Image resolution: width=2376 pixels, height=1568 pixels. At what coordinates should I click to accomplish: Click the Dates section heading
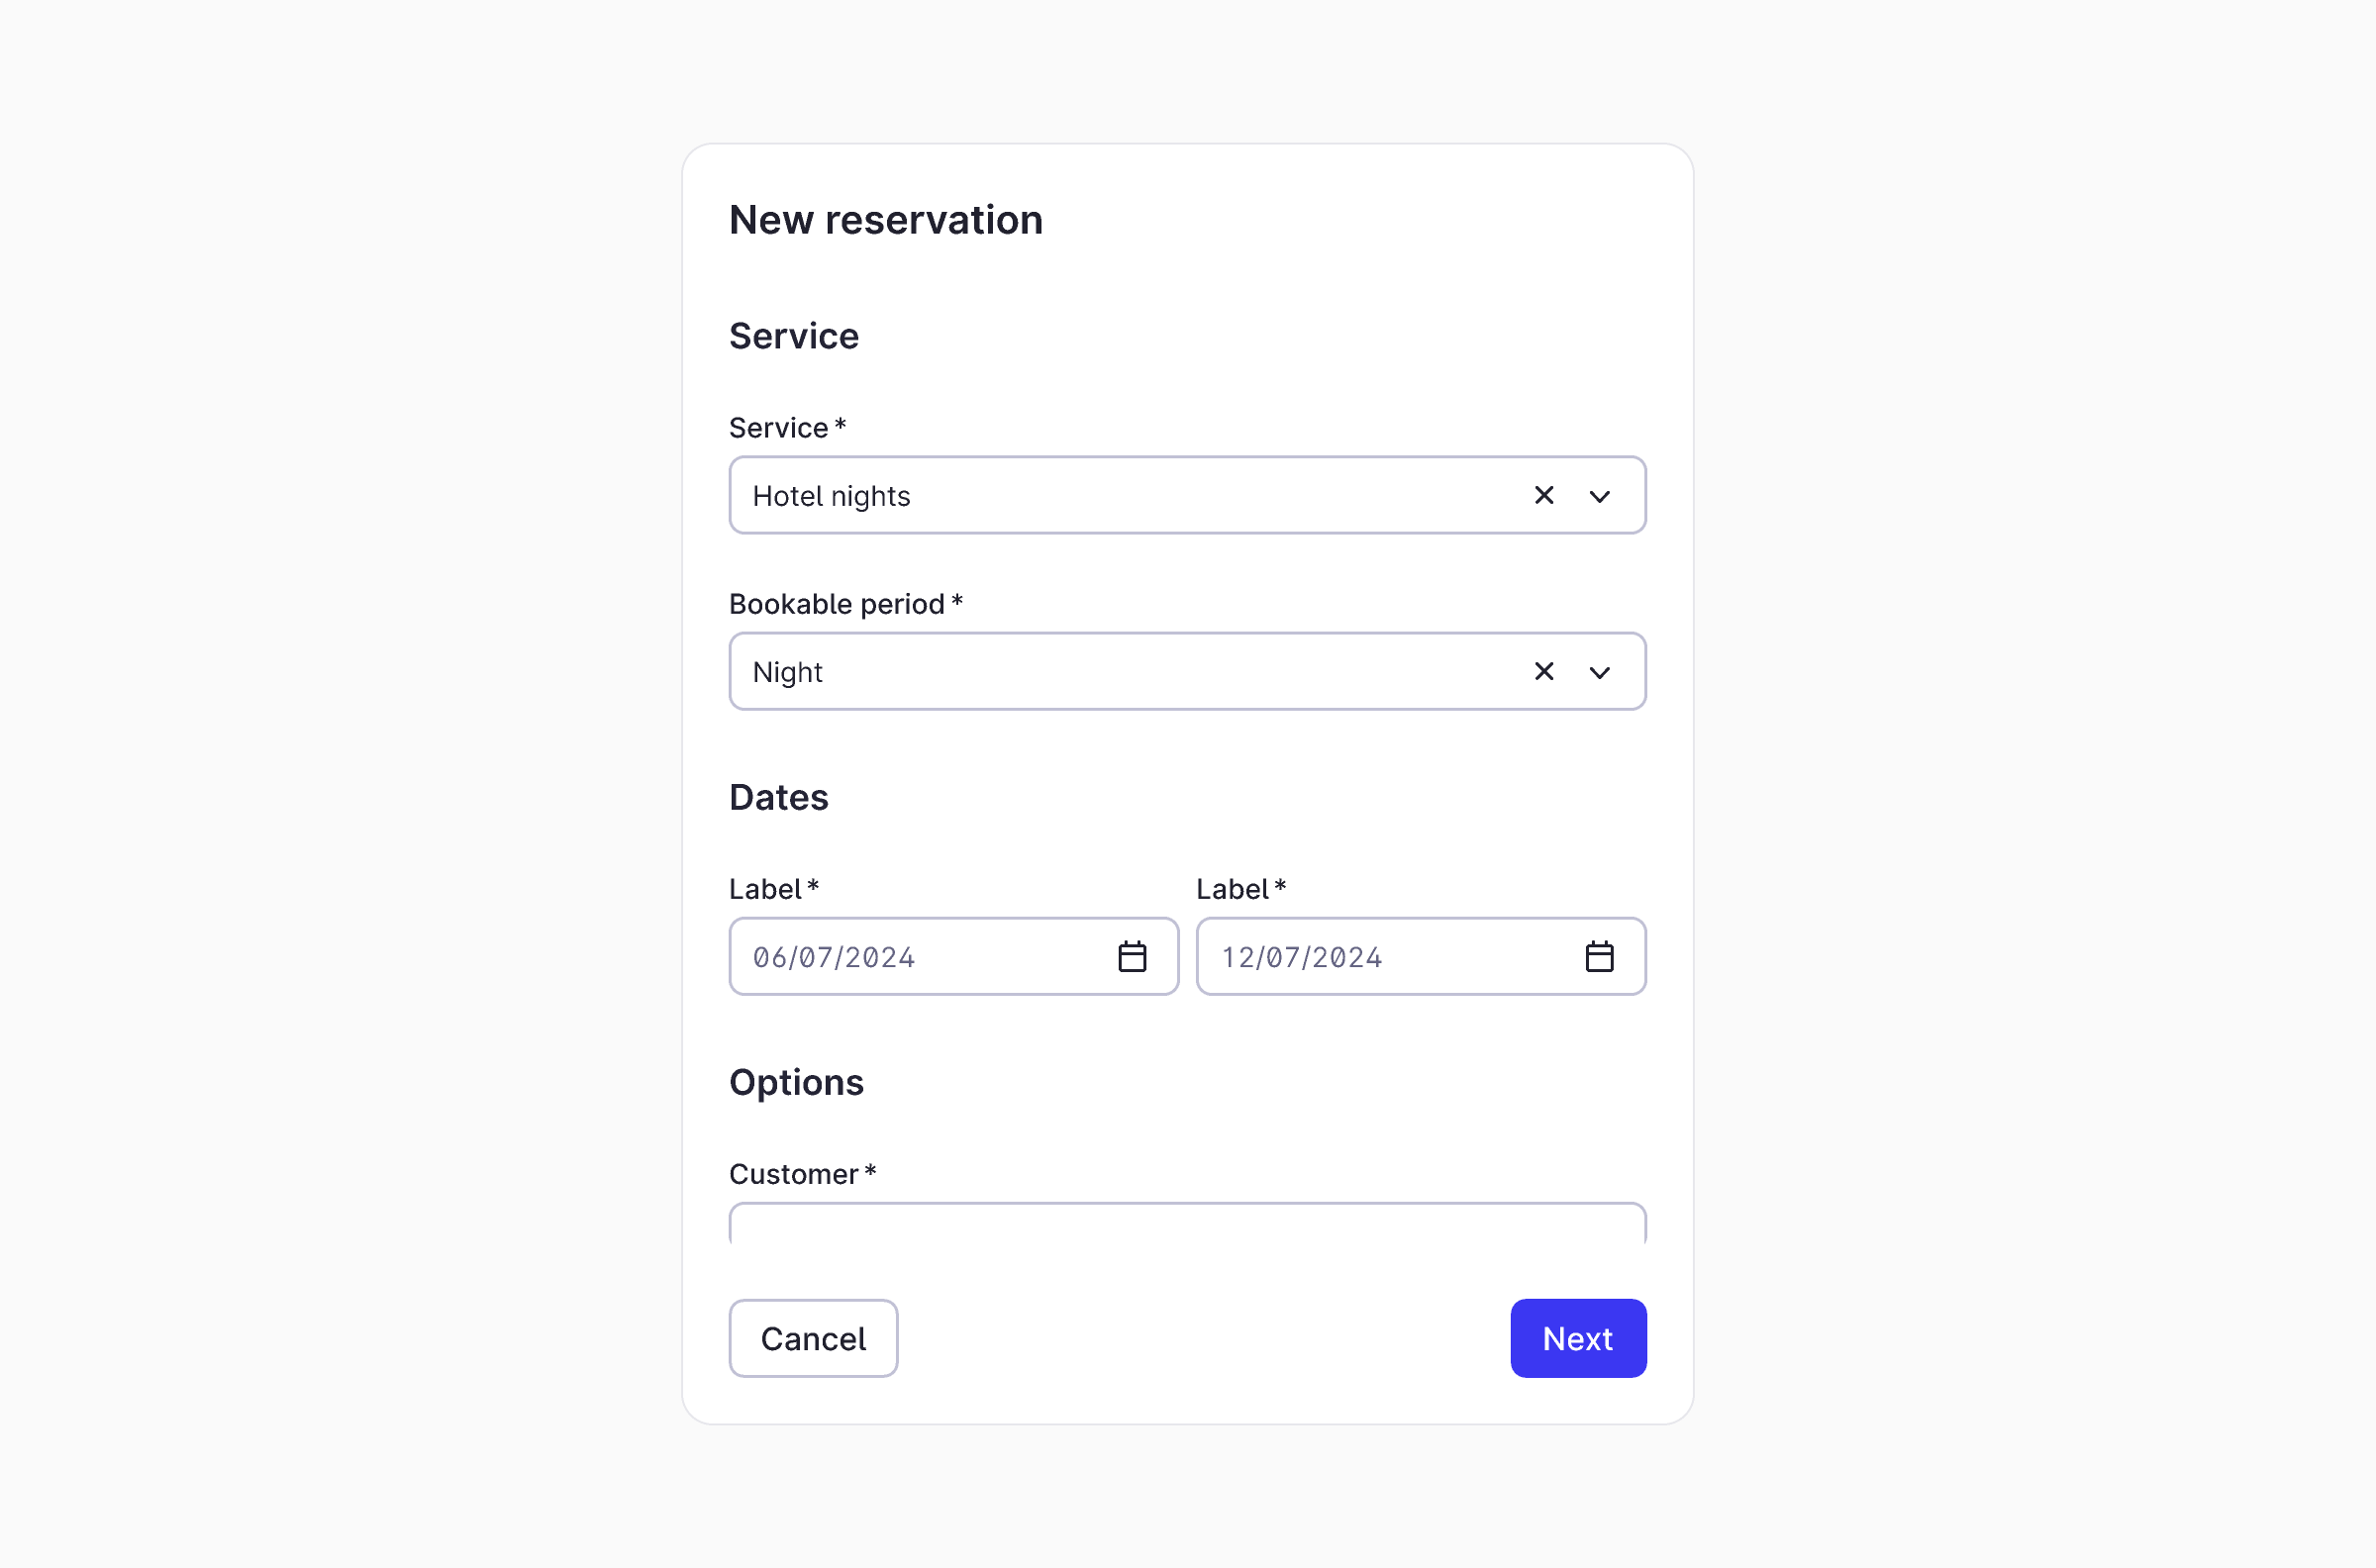779,797
